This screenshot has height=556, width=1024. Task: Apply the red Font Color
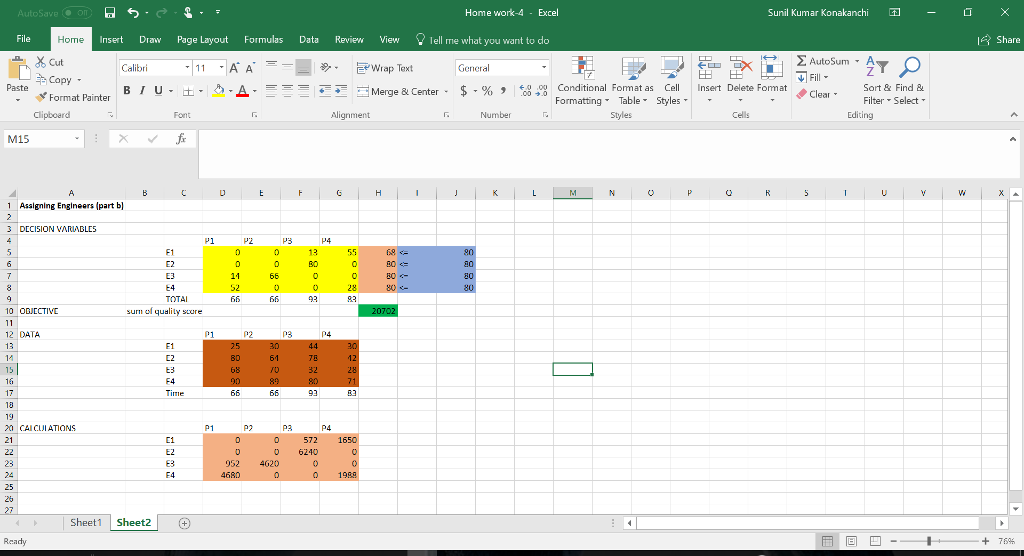[242, 91]
